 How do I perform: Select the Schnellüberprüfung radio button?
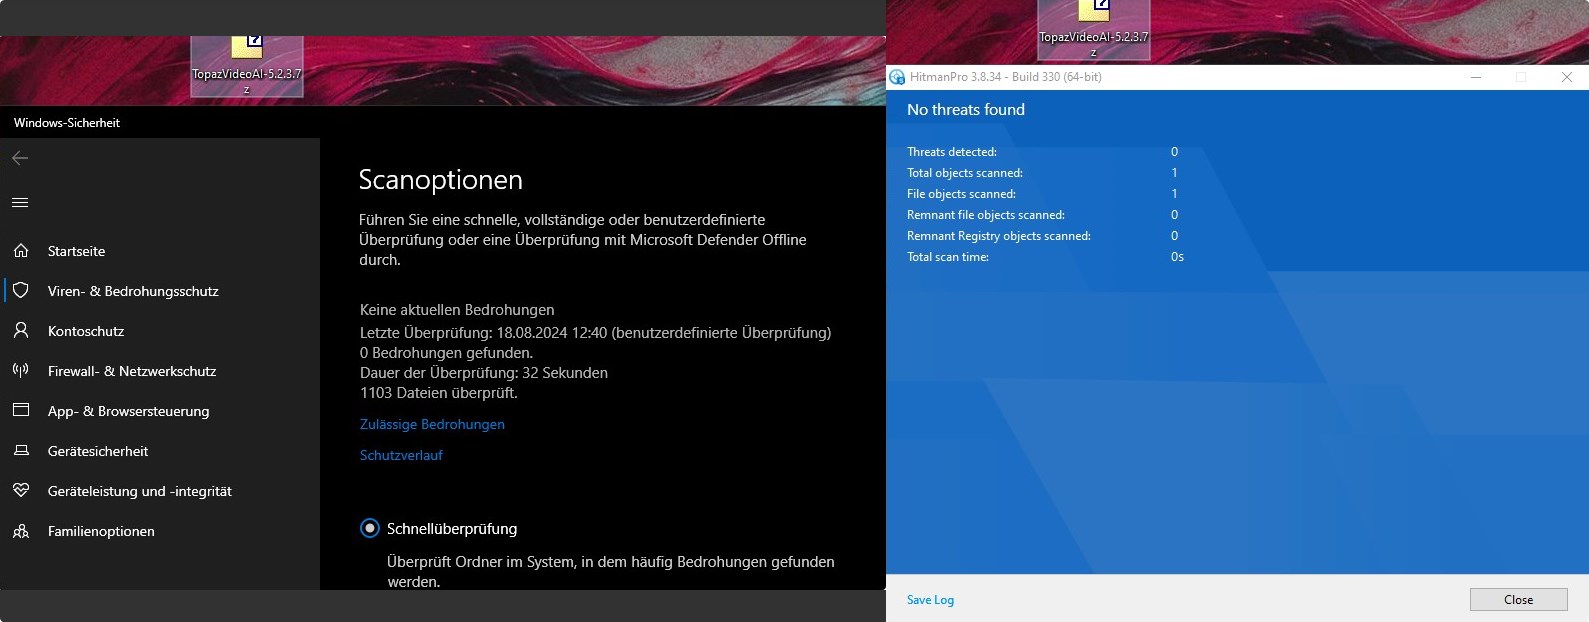click(x=370, y=528)
